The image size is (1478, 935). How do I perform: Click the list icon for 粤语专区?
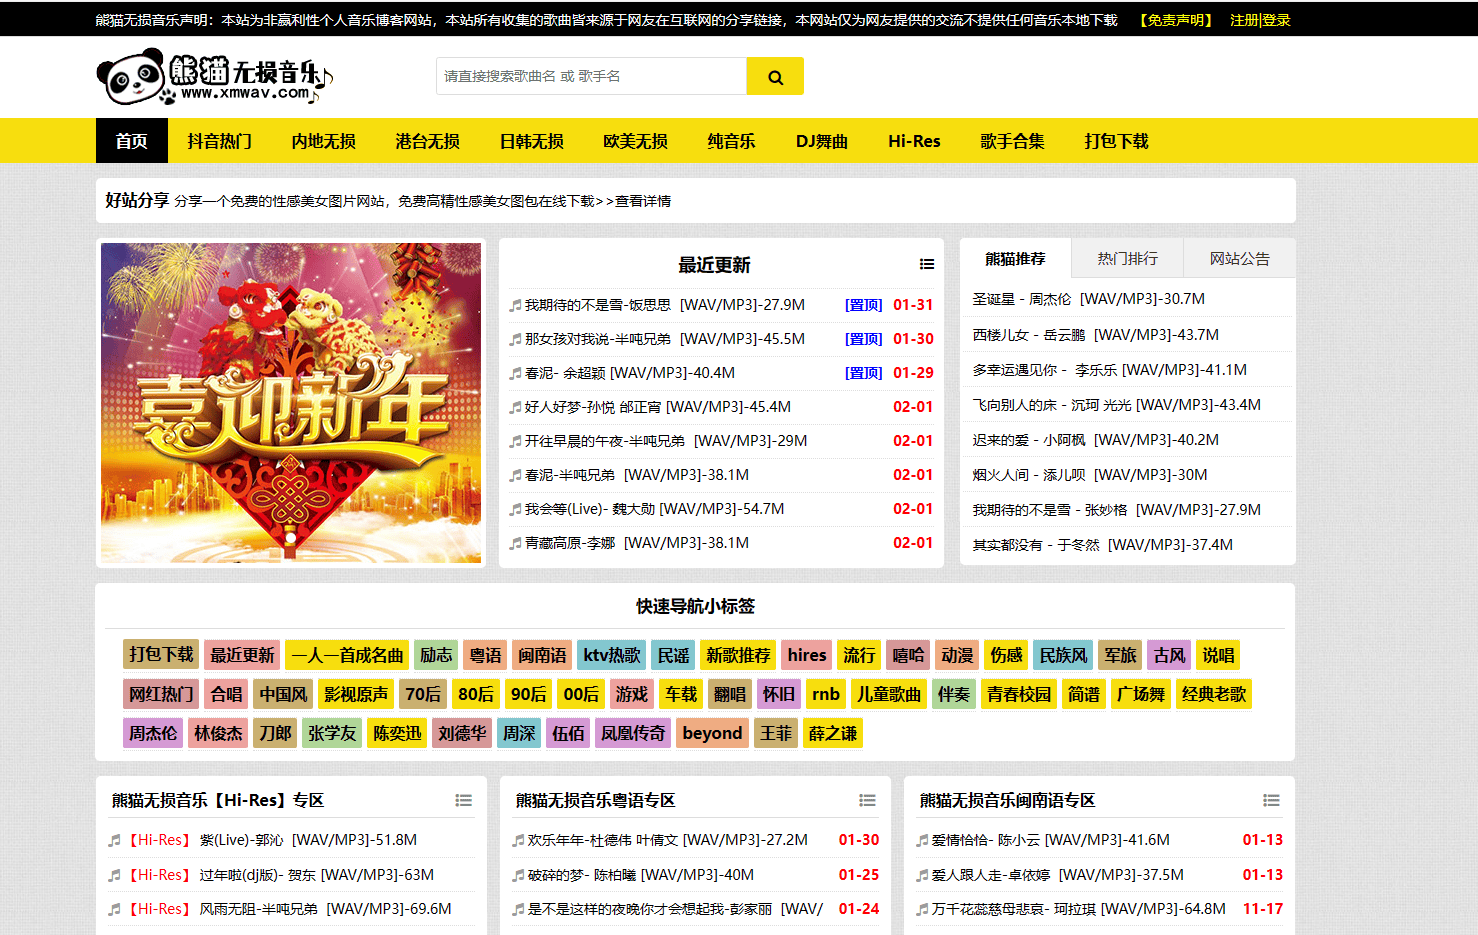(867, 801)
